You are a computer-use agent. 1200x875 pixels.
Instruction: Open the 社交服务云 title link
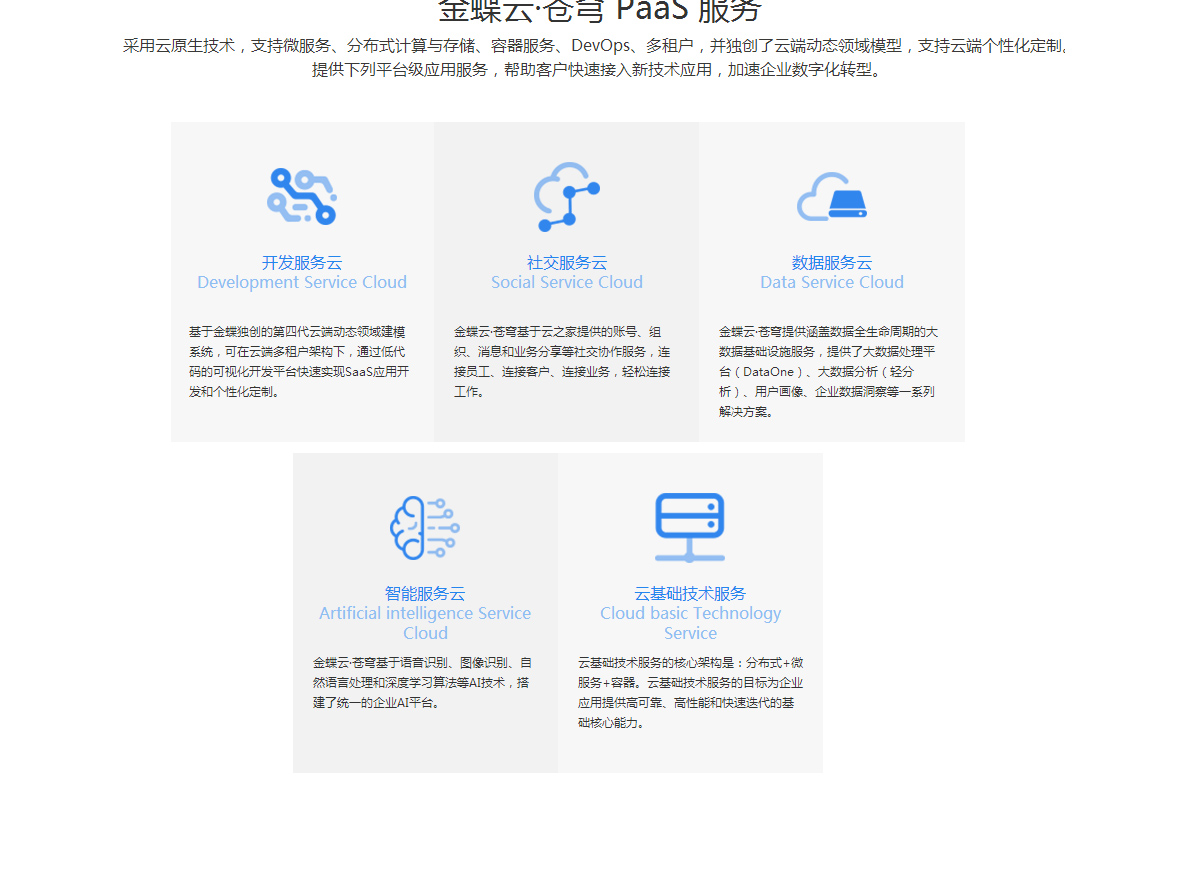click(x=567, y=263)
